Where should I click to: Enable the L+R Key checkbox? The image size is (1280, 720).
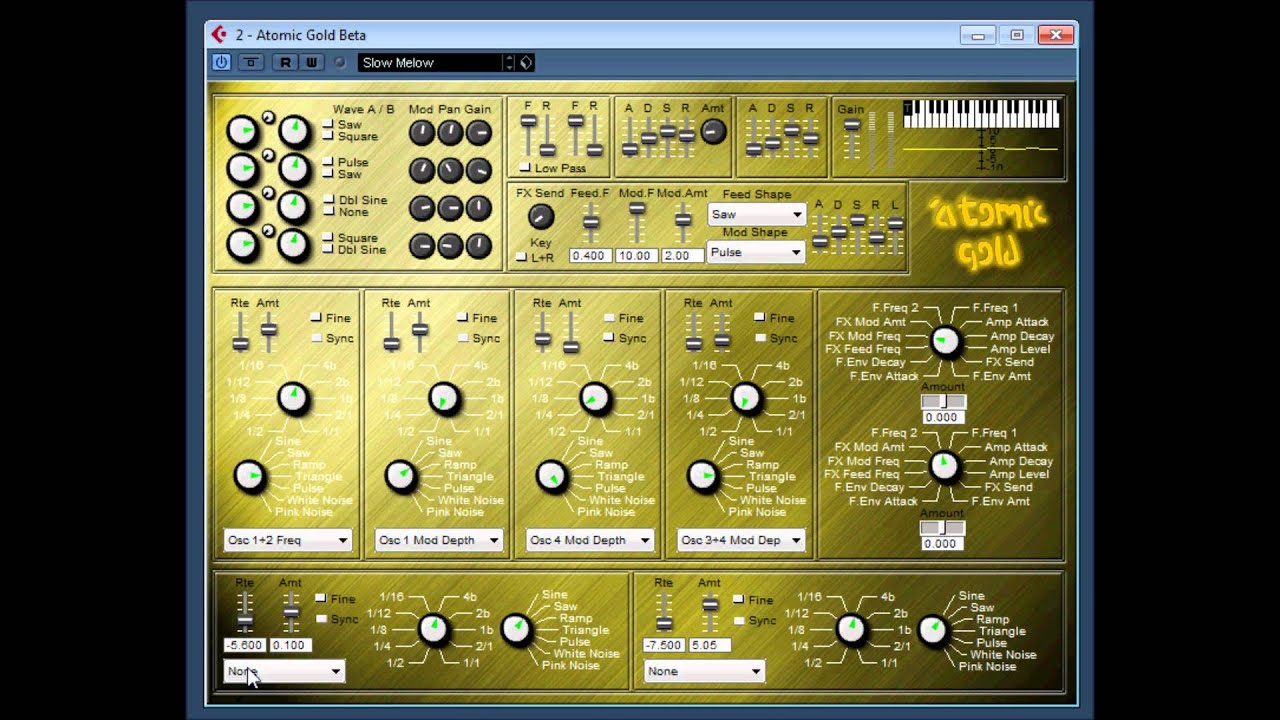tap(521, 258)
